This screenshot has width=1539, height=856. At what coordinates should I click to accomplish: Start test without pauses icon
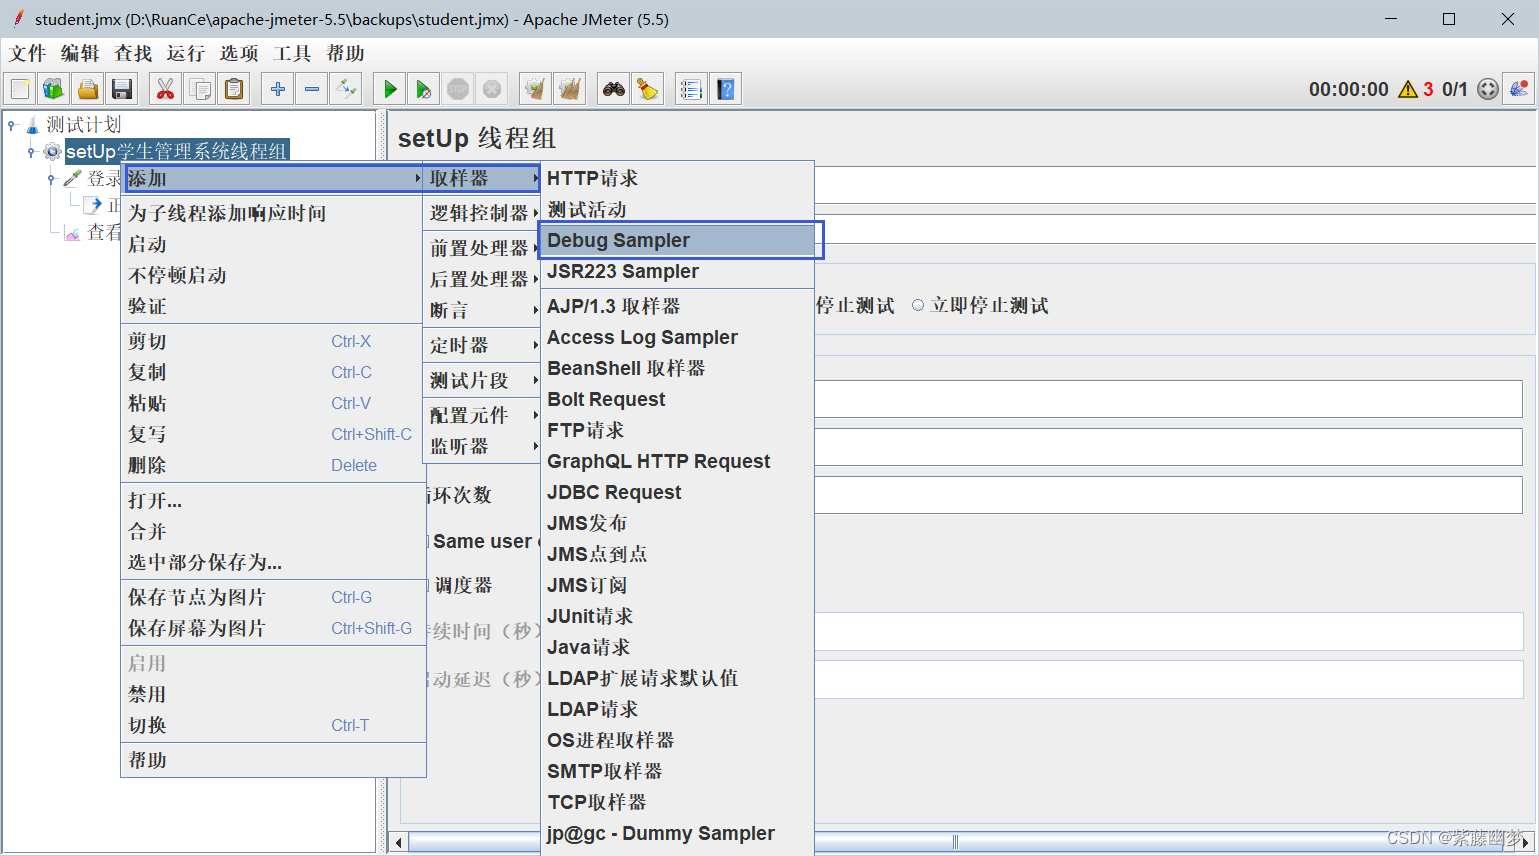(x=424, y=89)
